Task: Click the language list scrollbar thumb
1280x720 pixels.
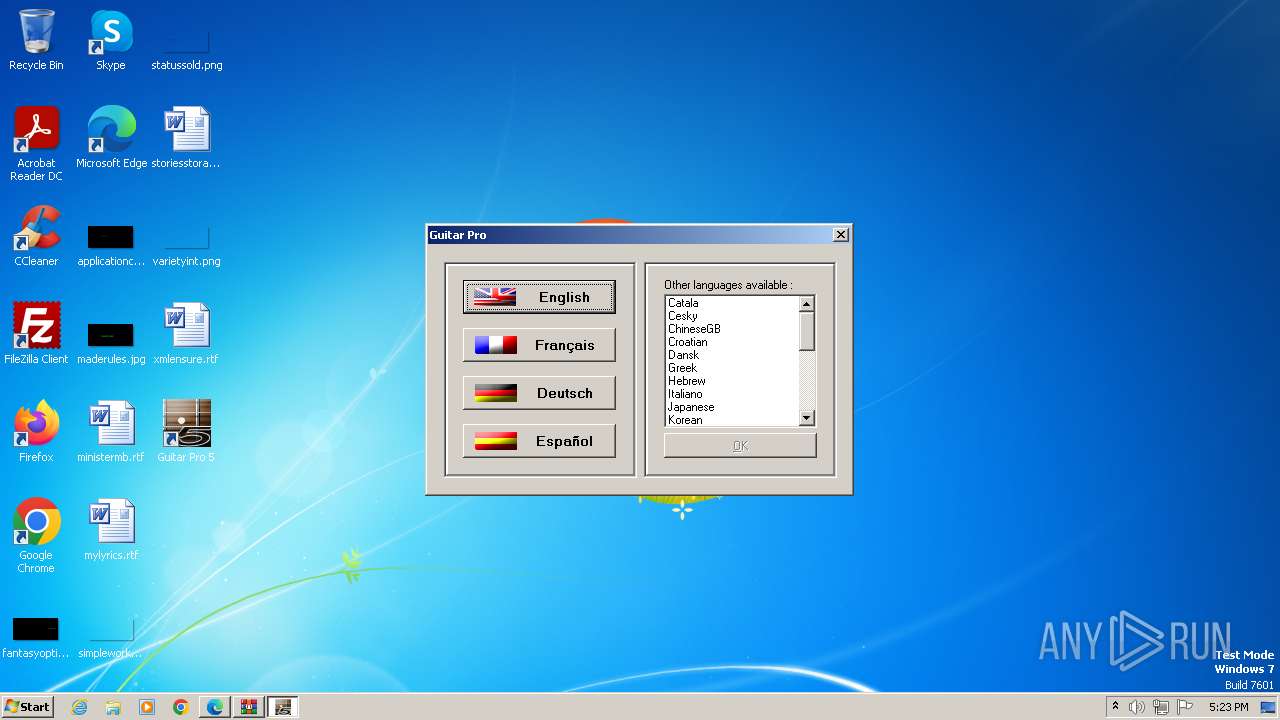Action: coord(807,331)
